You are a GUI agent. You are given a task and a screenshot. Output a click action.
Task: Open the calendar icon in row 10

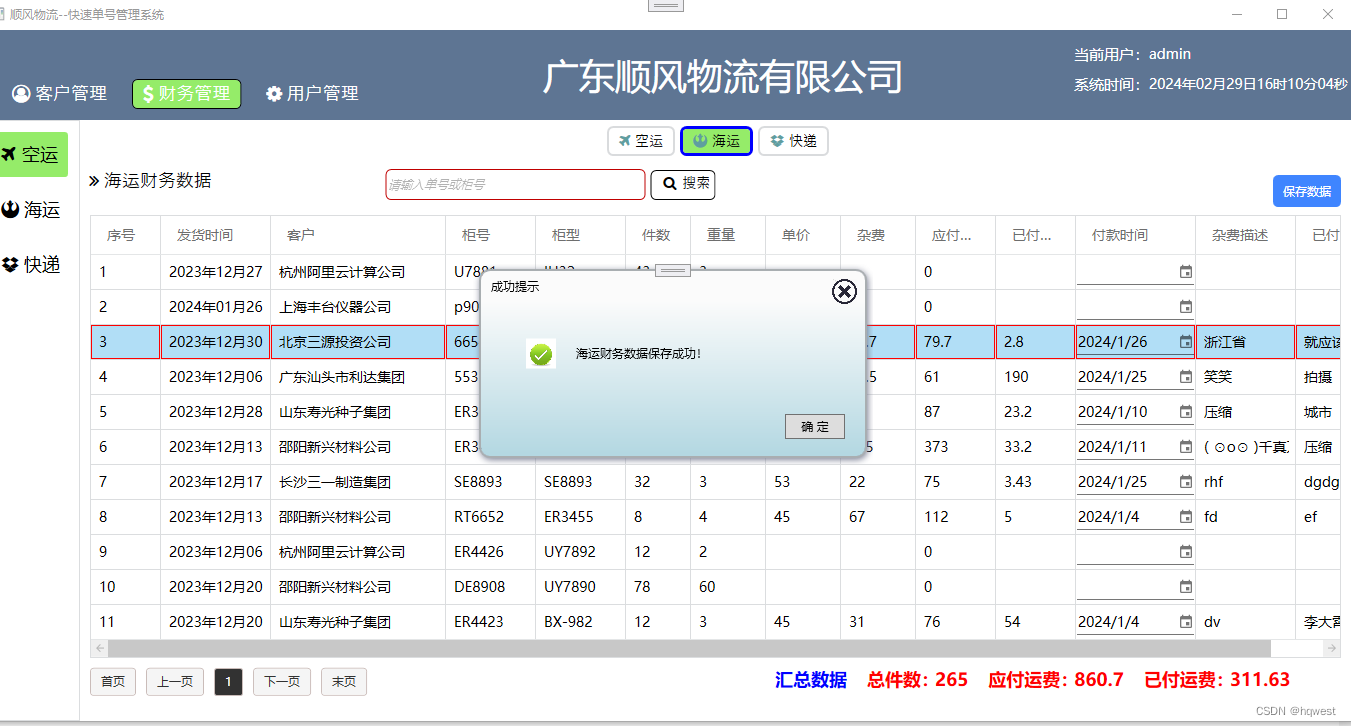tap(1186, 587)
